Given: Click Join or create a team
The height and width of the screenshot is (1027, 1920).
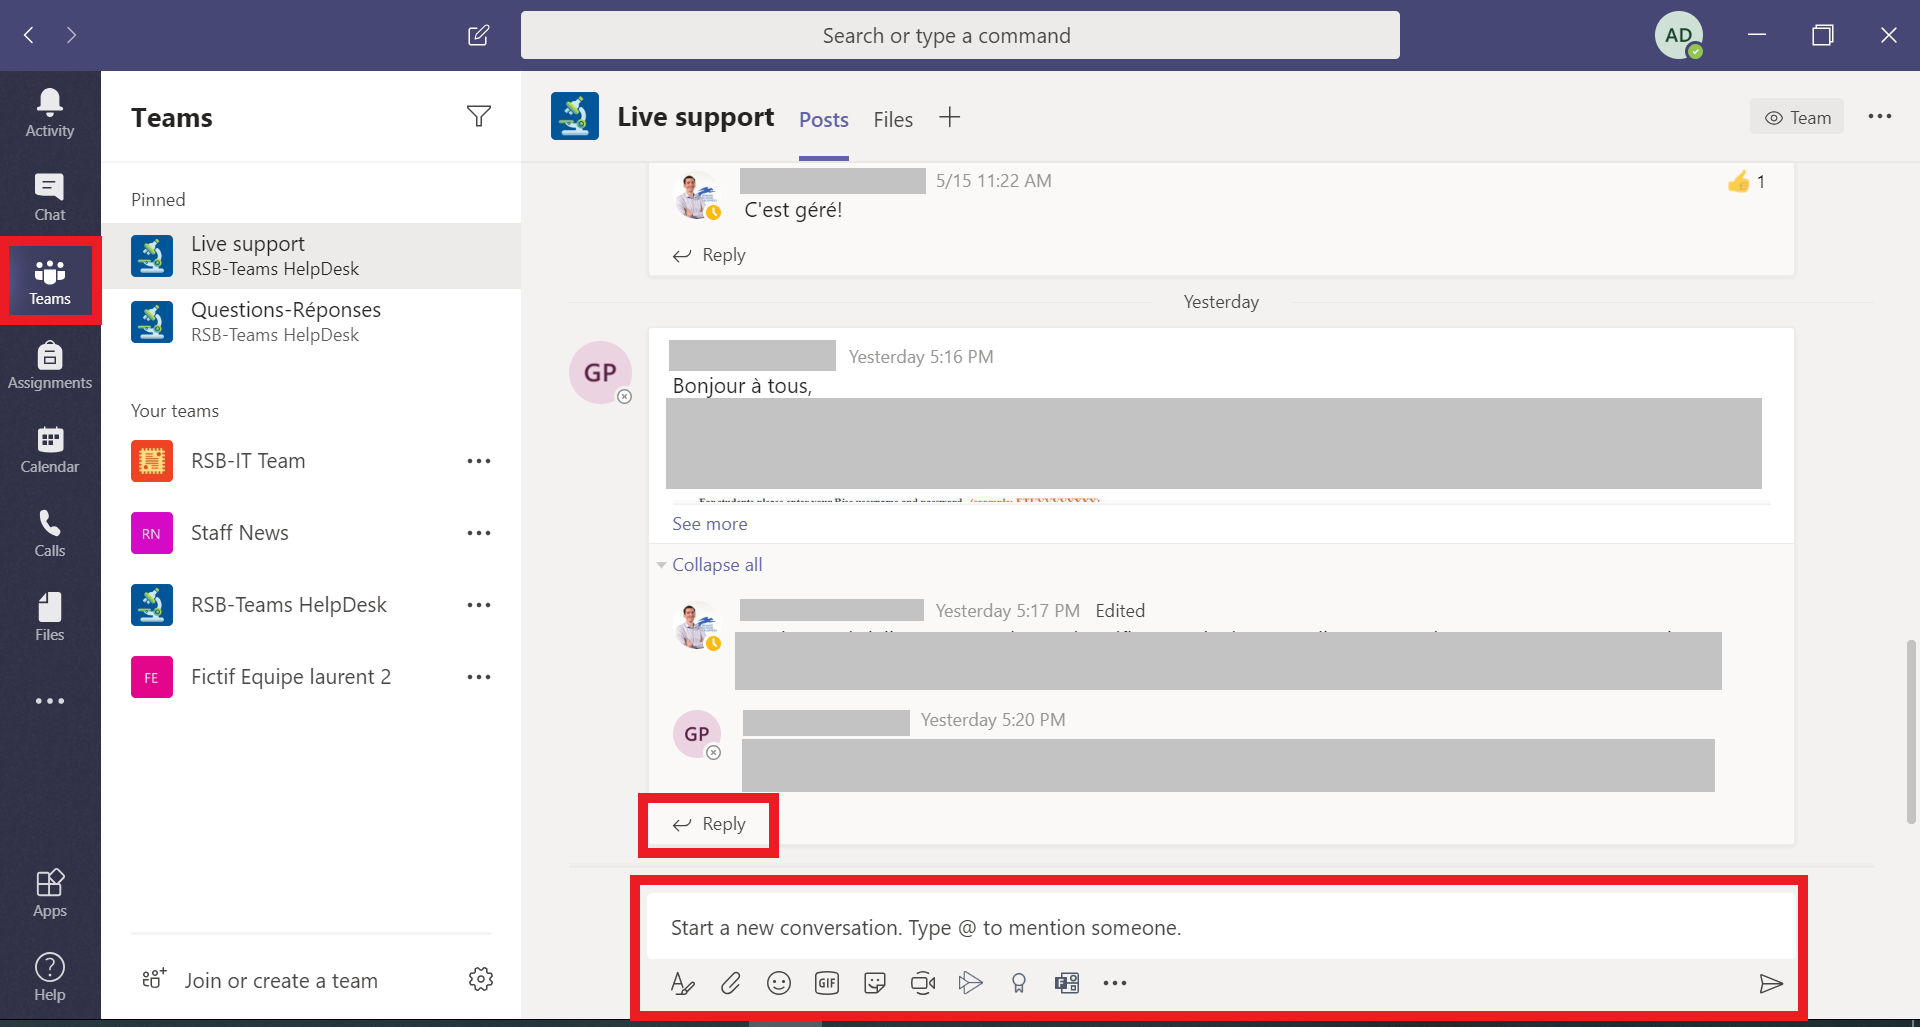Looking at the screenshot, I should pyautogui.click(x=260, y=980).
